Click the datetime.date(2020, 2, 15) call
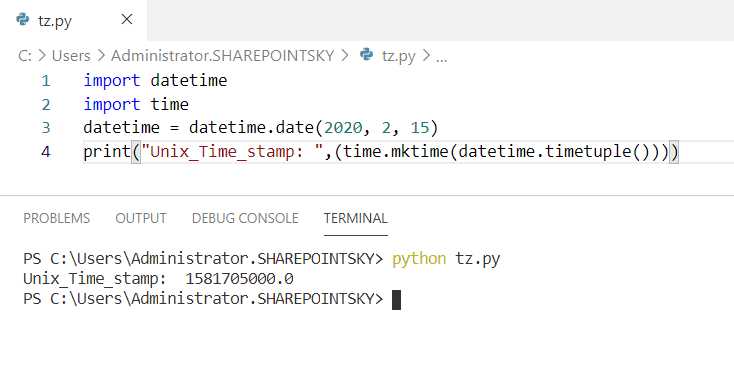This screenshot has height=377, width=734. (314, 127)
